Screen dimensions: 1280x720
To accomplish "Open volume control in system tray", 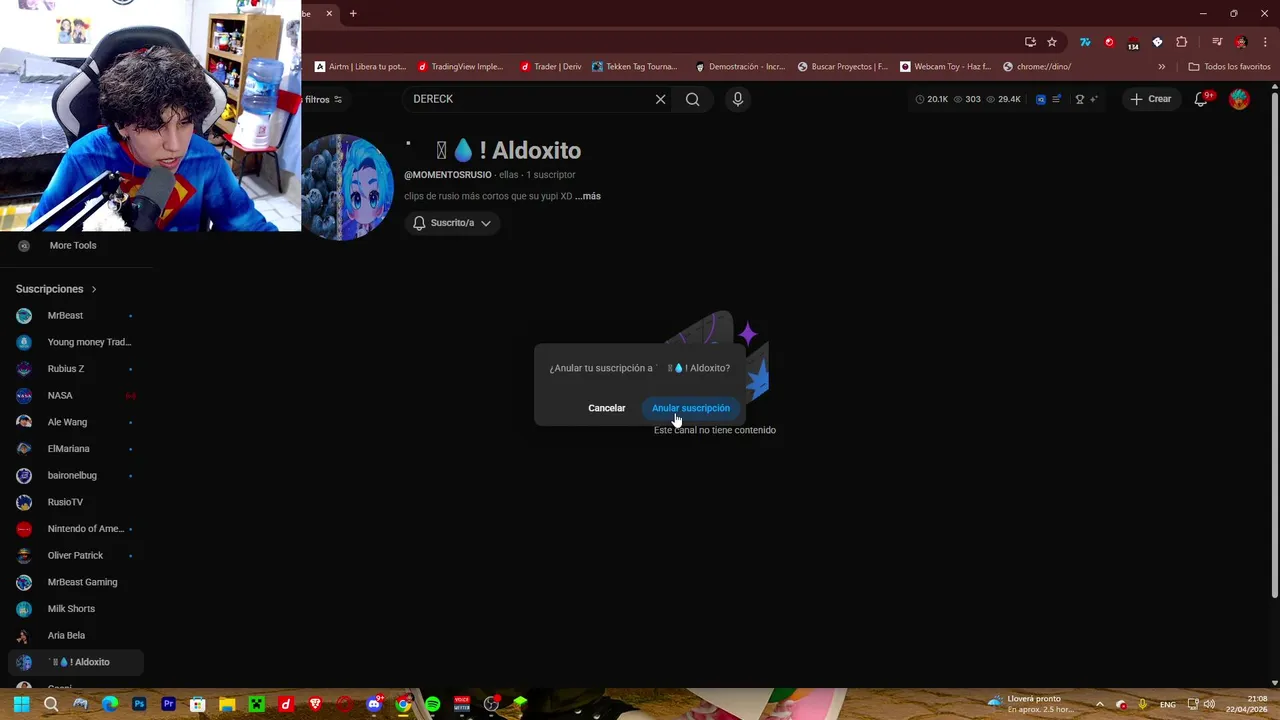I will point(1210,704).
